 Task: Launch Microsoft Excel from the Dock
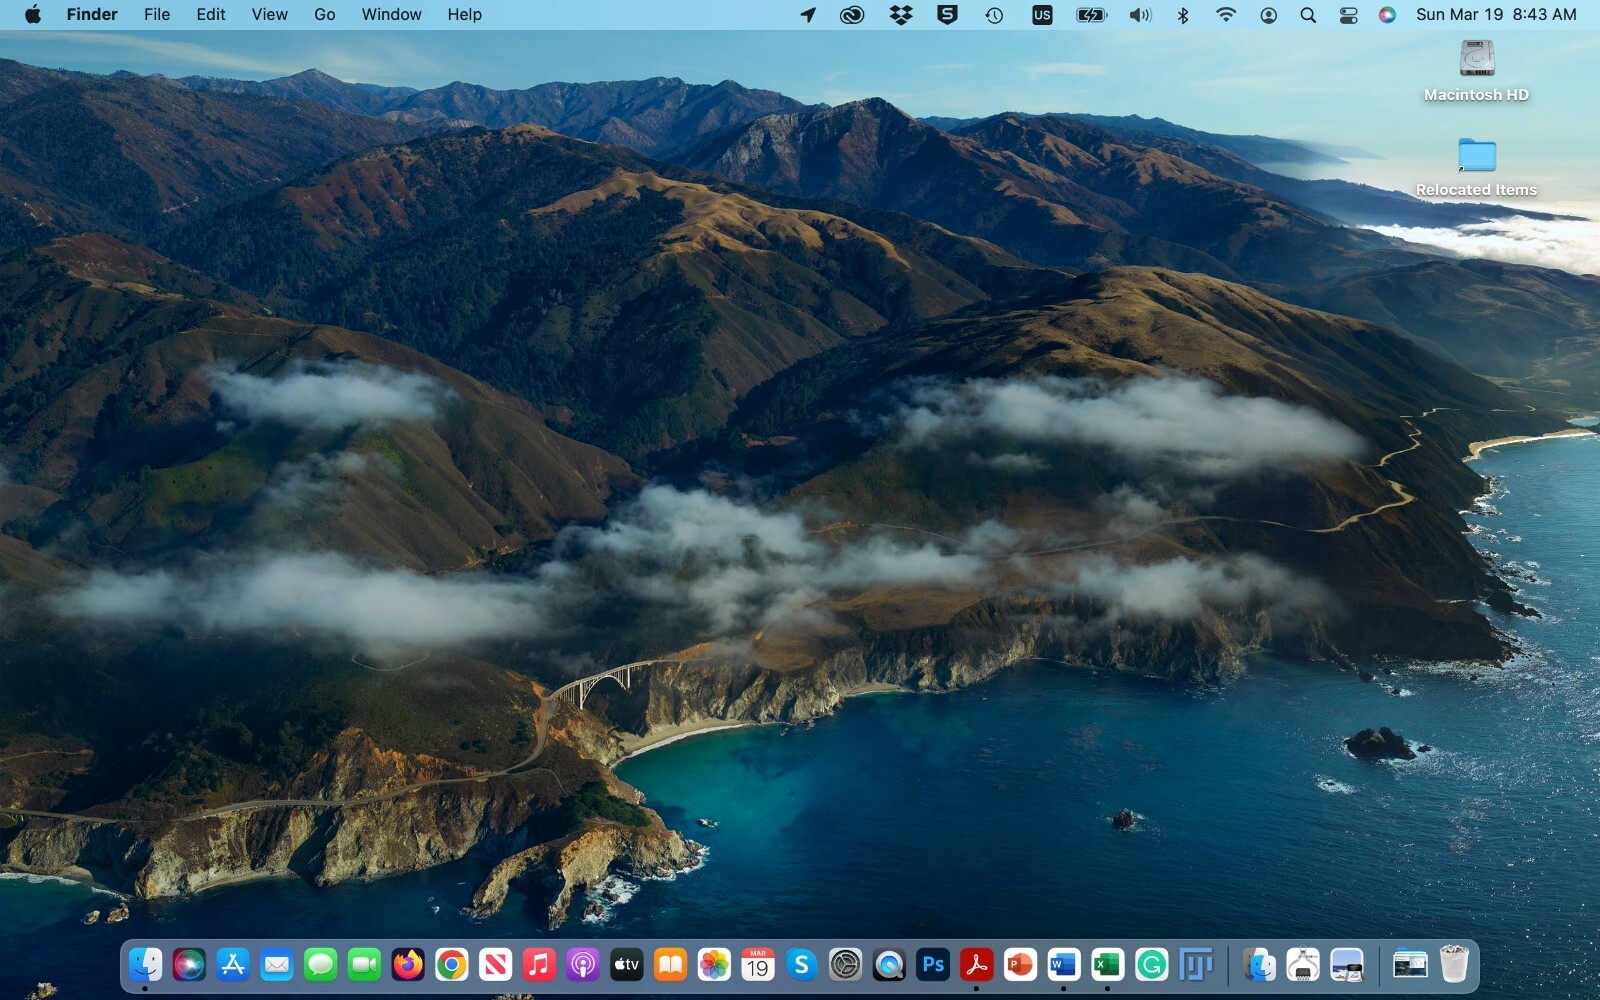tap(1107, 965)
